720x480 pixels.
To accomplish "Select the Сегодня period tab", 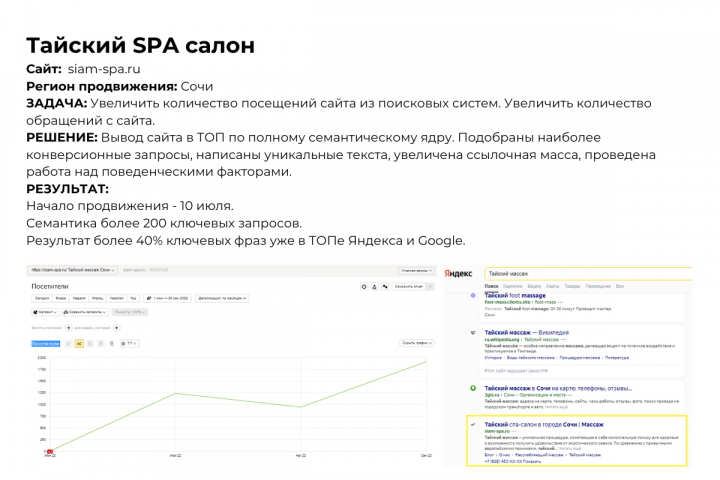I will pos(42,298).
